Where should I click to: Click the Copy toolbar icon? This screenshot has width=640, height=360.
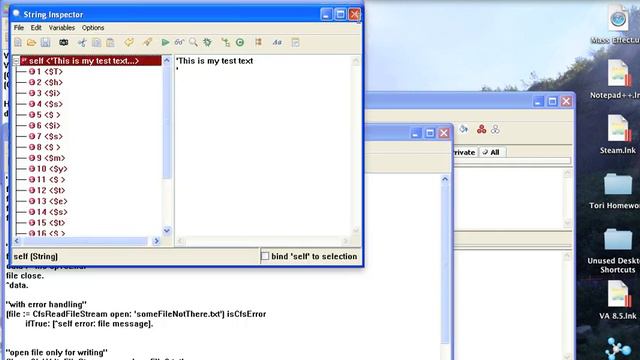point(96,42)
